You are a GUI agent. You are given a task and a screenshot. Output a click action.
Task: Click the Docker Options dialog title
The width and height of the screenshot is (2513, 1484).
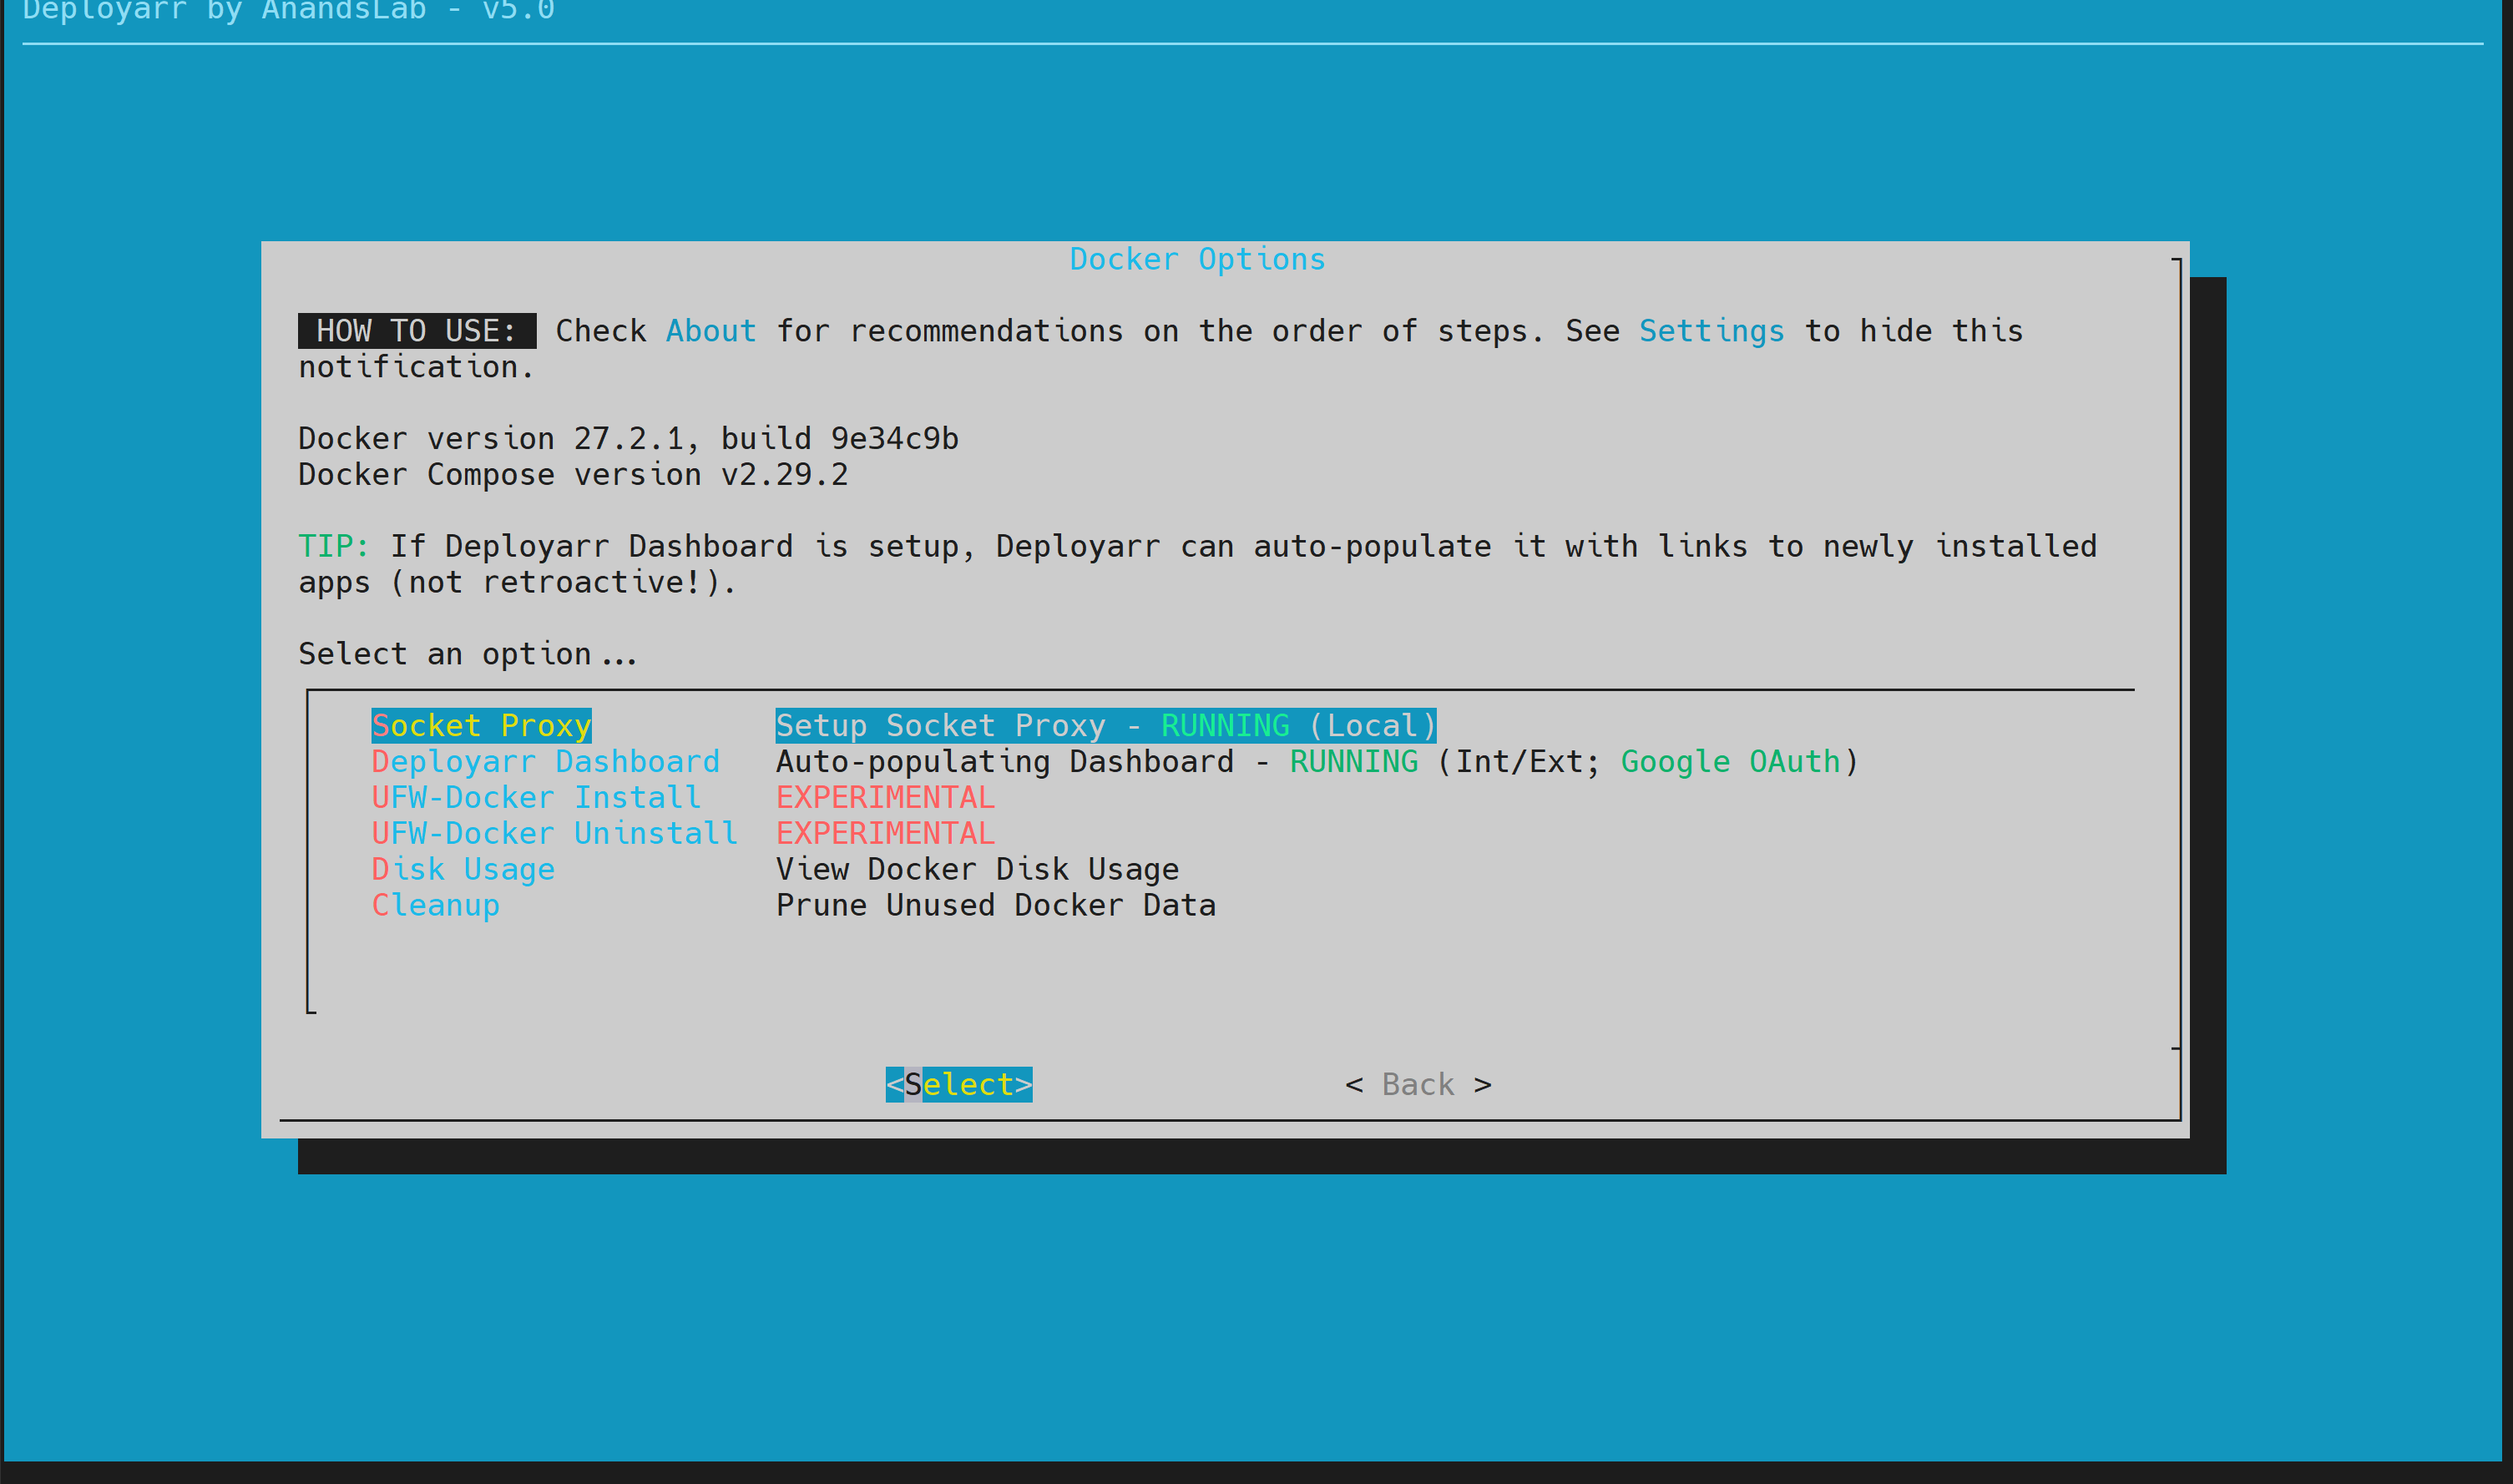(1197, 259)
